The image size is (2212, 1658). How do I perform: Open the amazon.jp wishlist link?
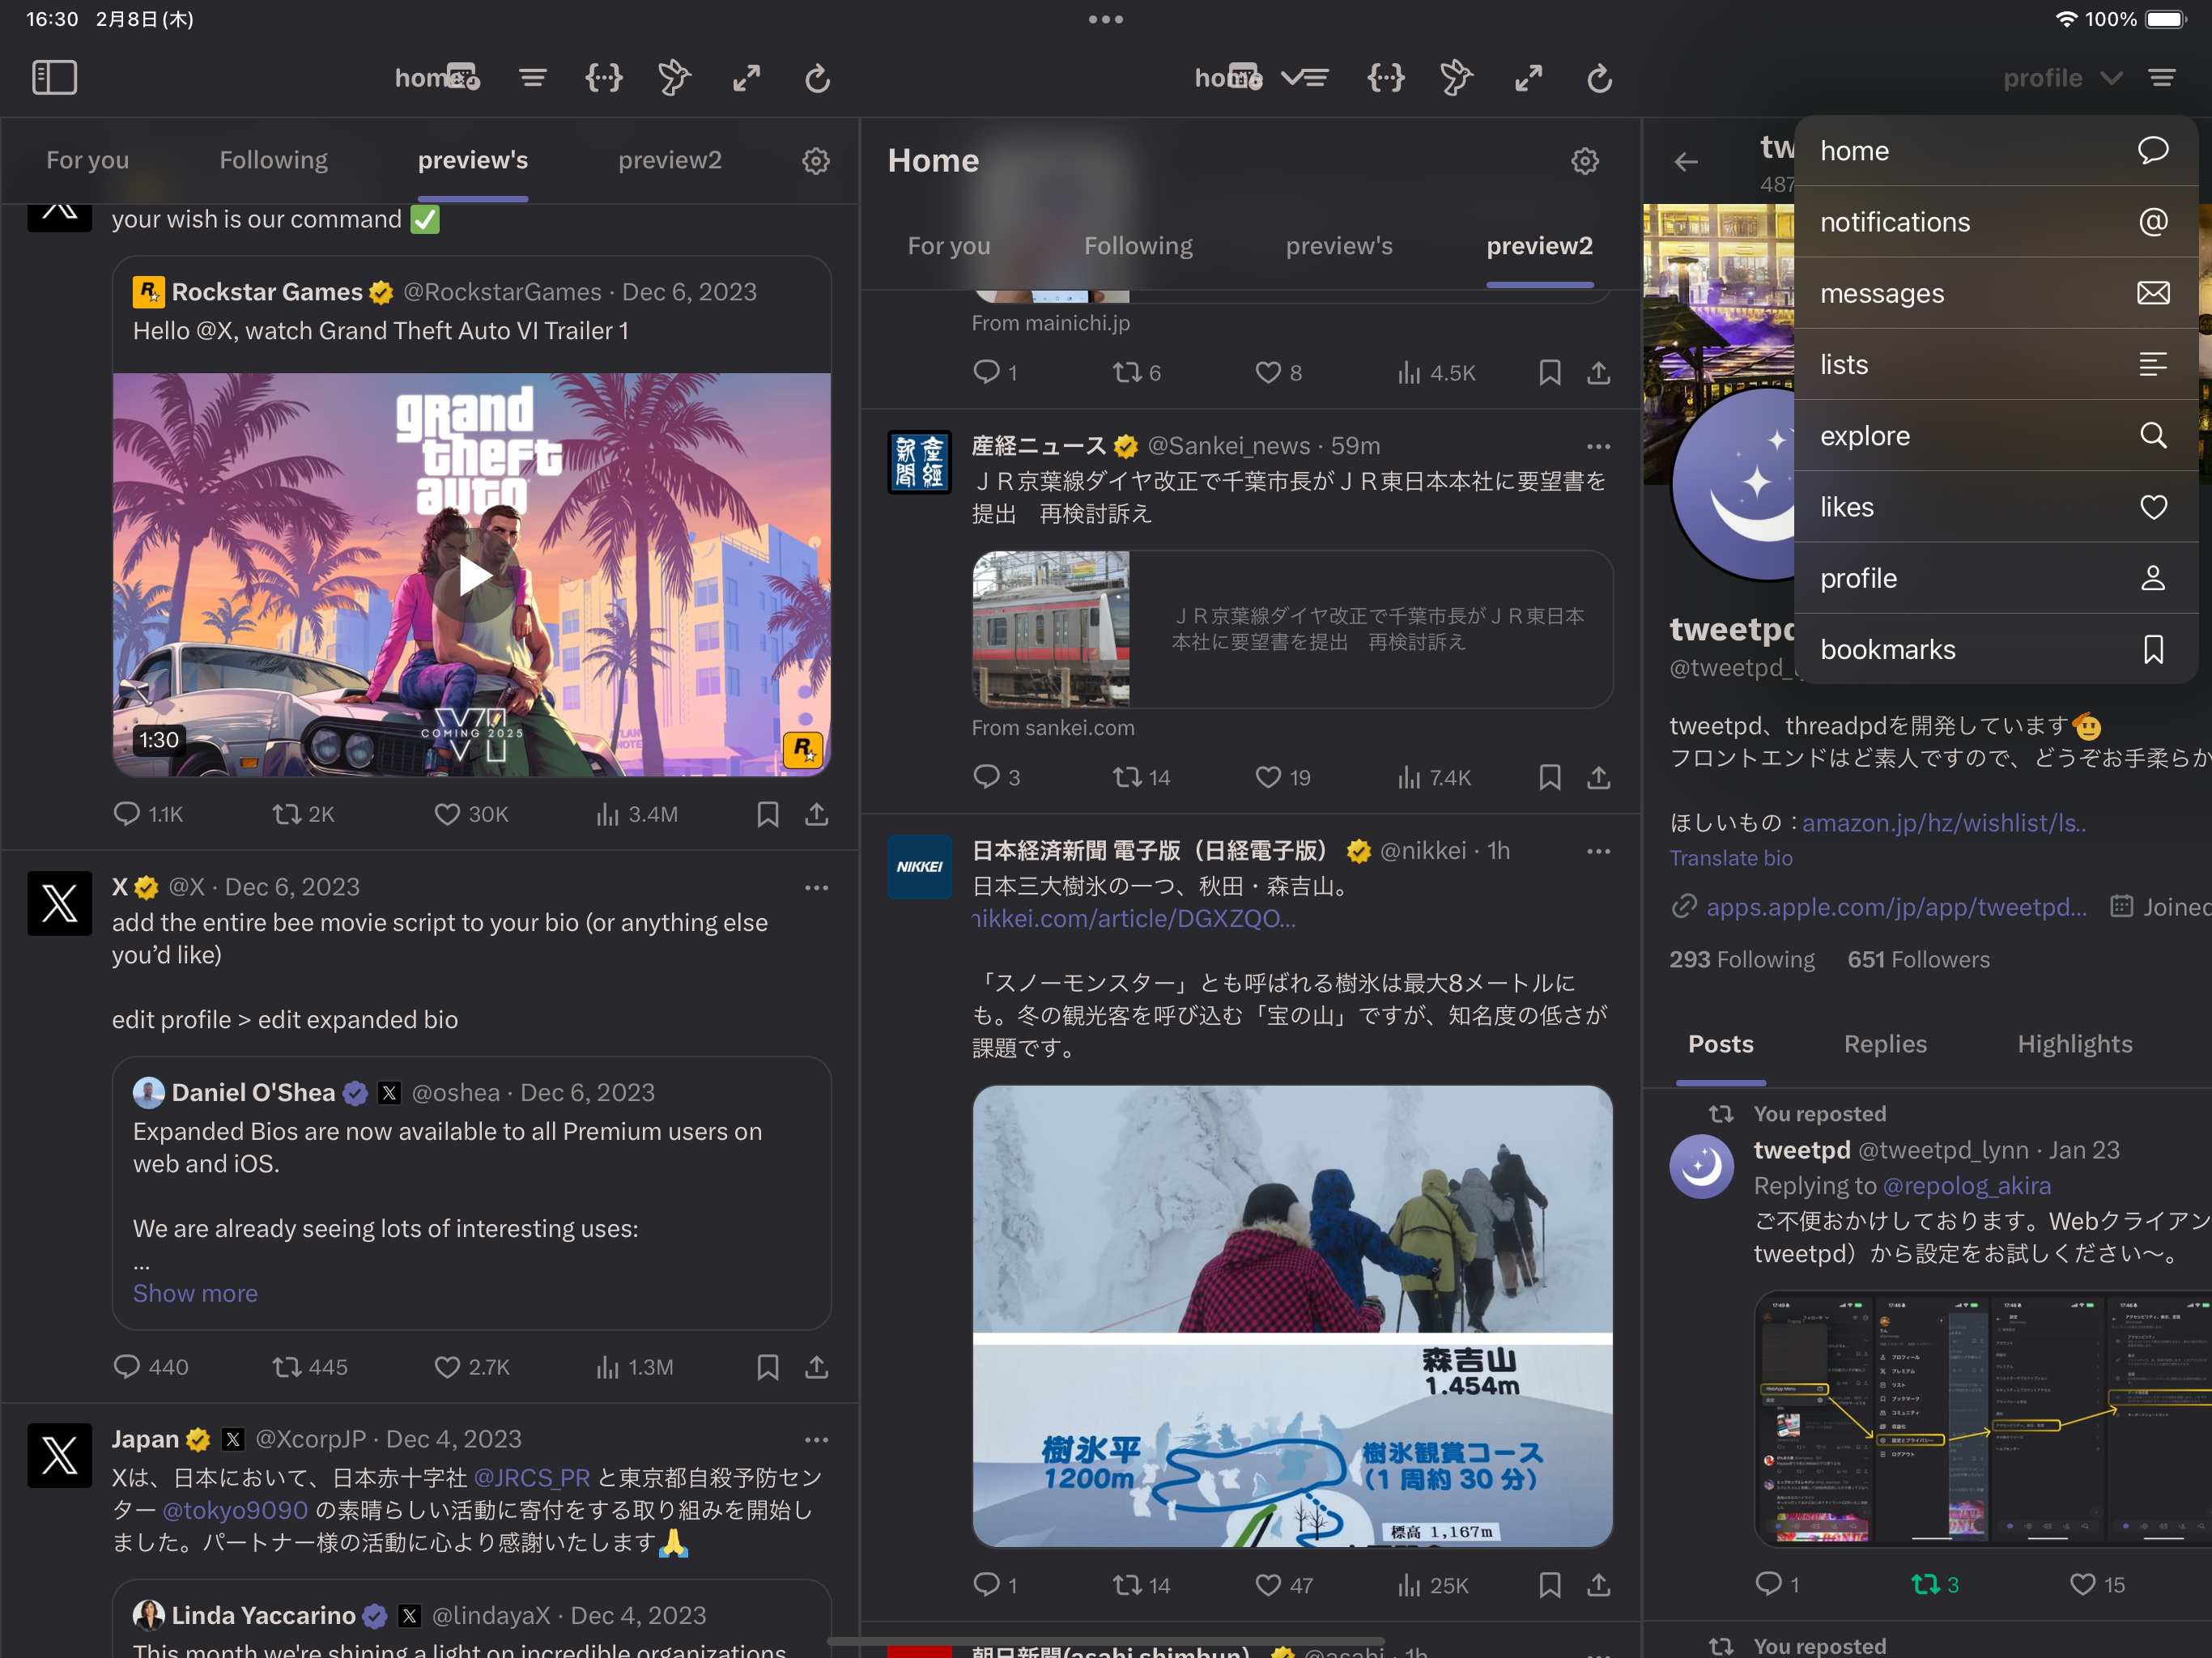[1944, 823]
